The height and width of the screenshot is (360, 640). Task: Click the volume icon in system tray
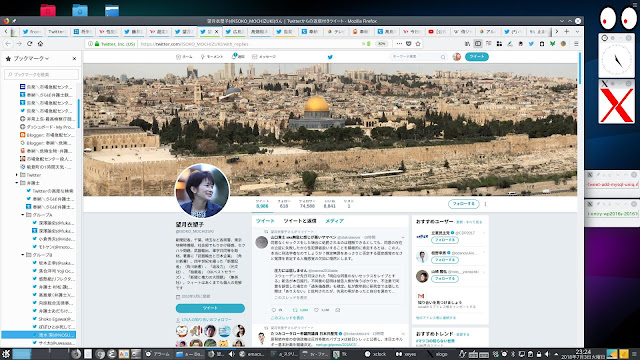click(x=547, y=354)
